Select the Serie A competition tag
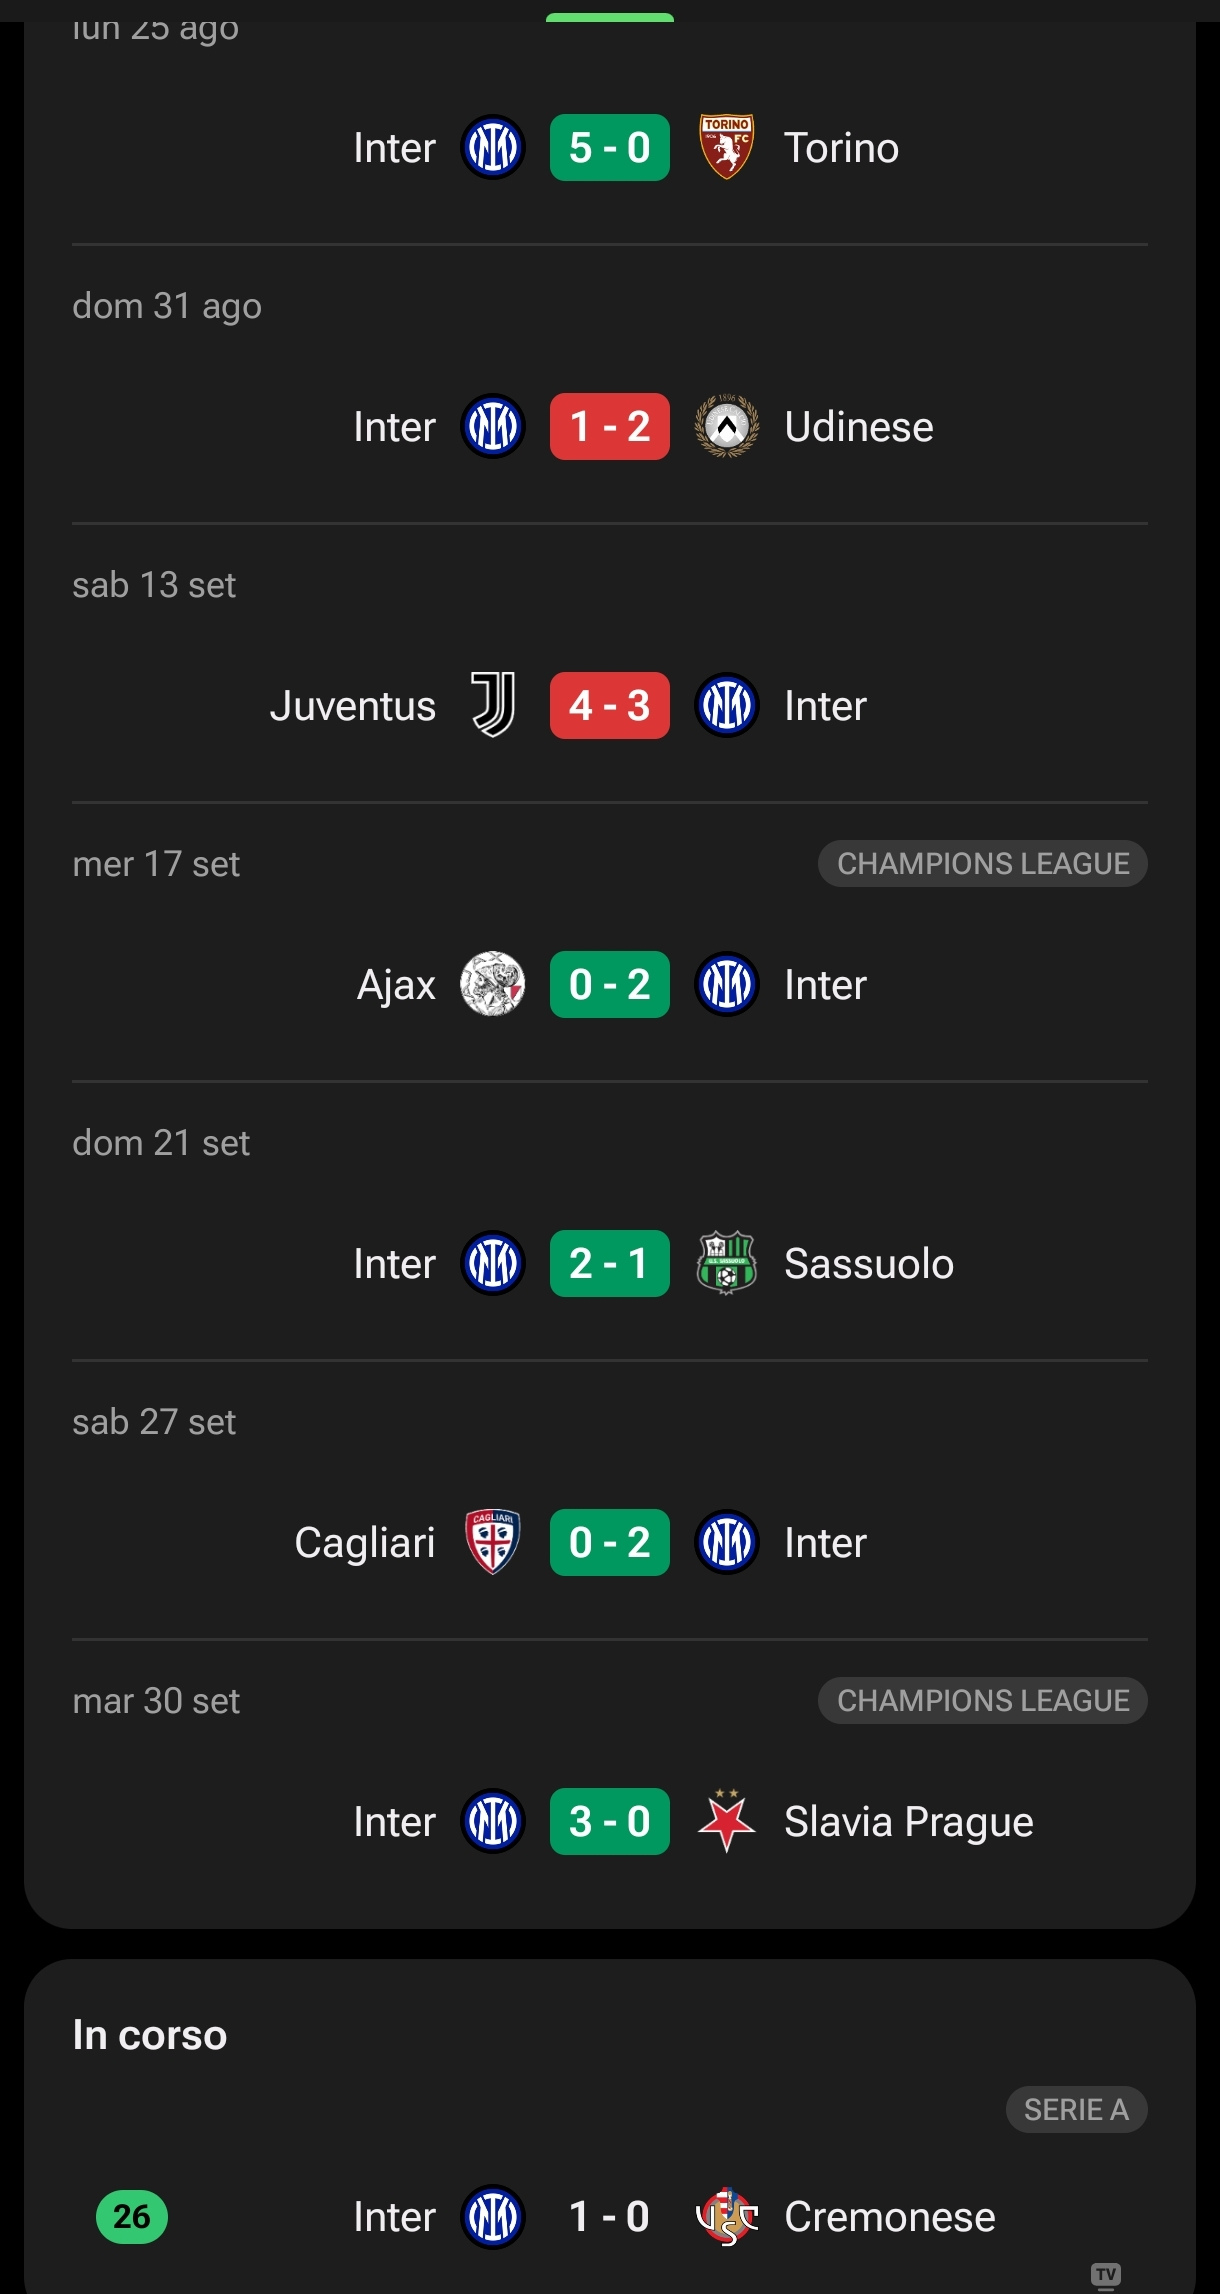1220x2294 pixels. [1076, 2109]
